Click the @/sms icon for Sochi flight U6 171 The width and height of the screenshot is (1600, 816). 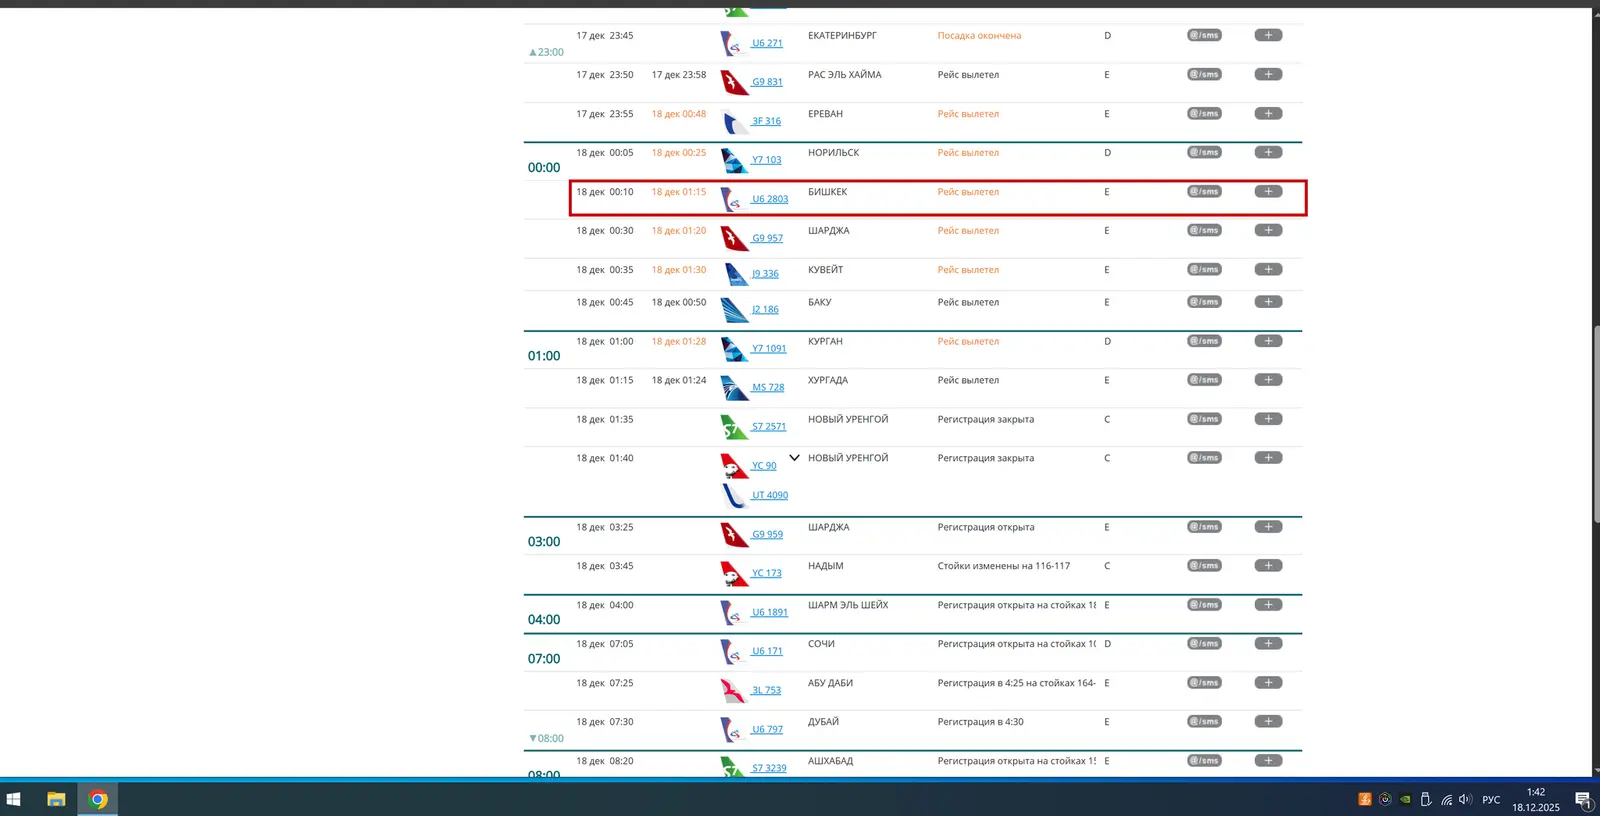coord(1204,644)
